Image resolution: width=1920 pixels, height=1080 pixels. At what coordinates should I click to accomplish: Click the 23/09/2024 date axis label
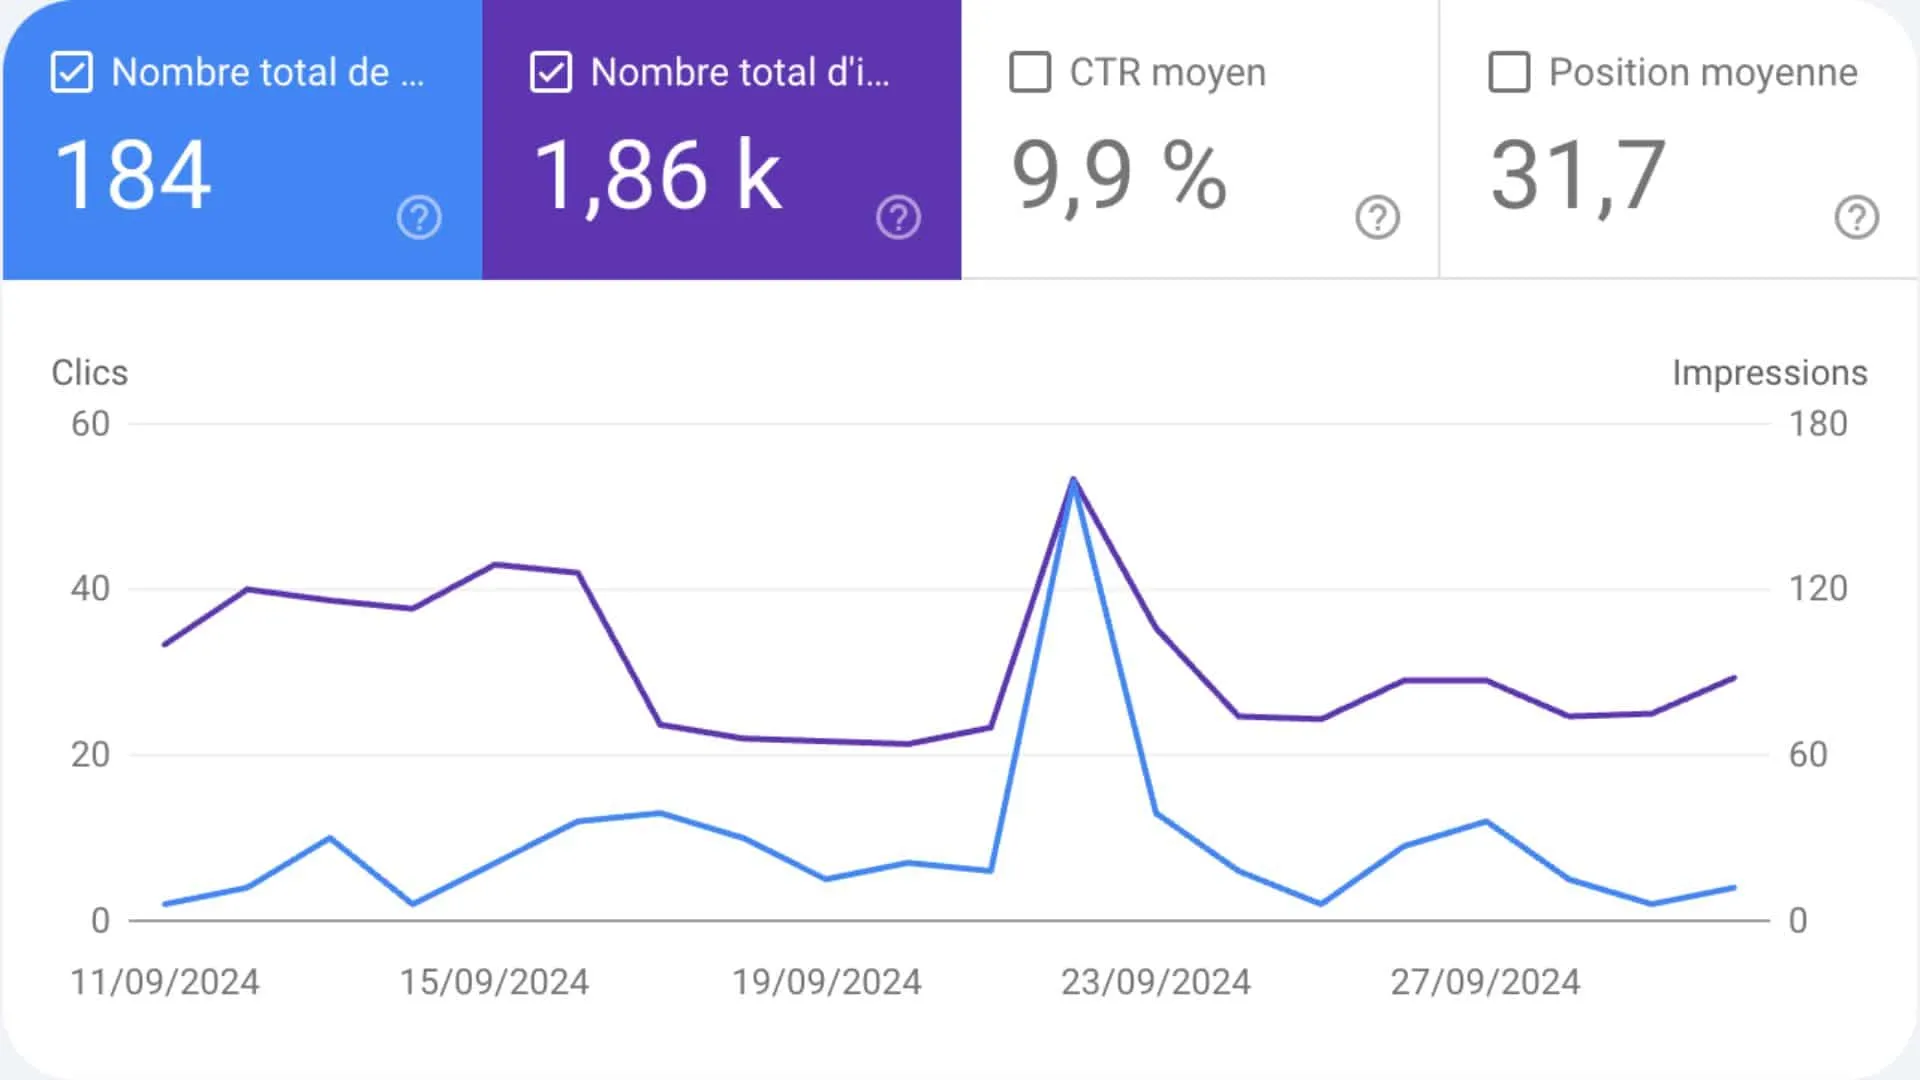point(1155,982)
